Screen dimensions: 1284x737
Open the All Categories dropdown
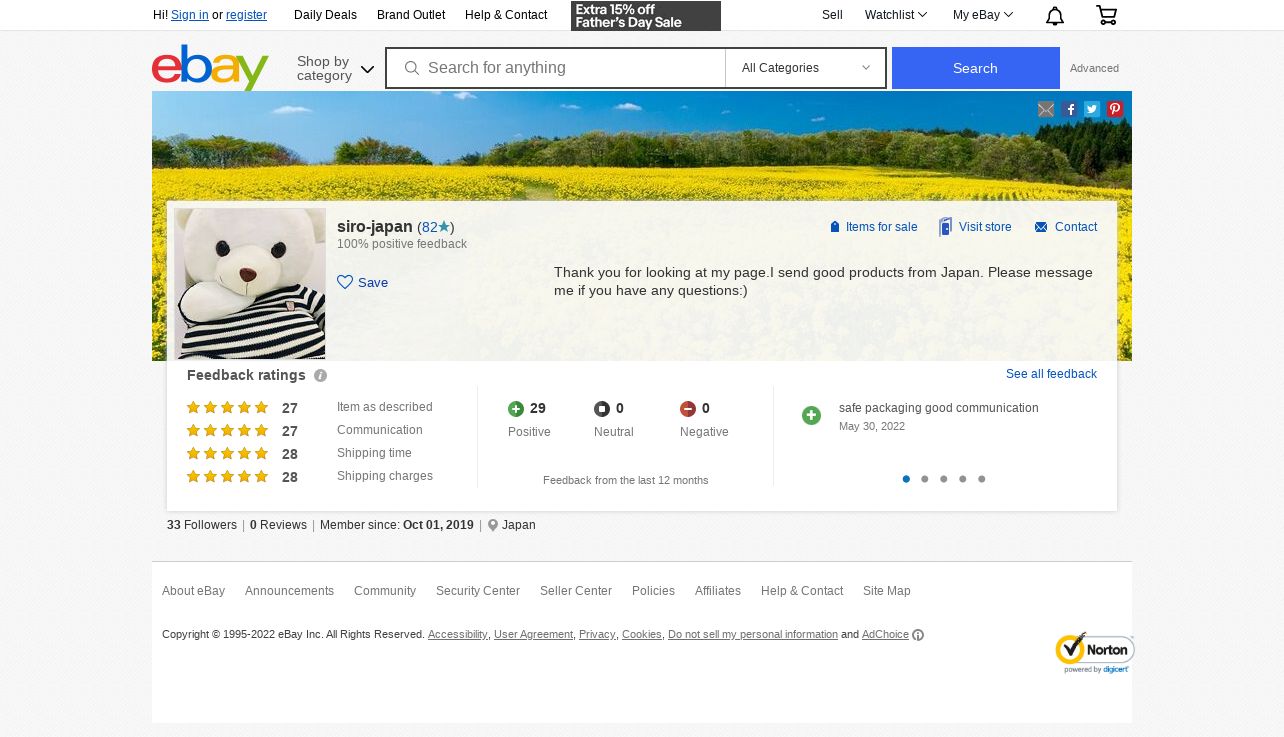[806, 68]
